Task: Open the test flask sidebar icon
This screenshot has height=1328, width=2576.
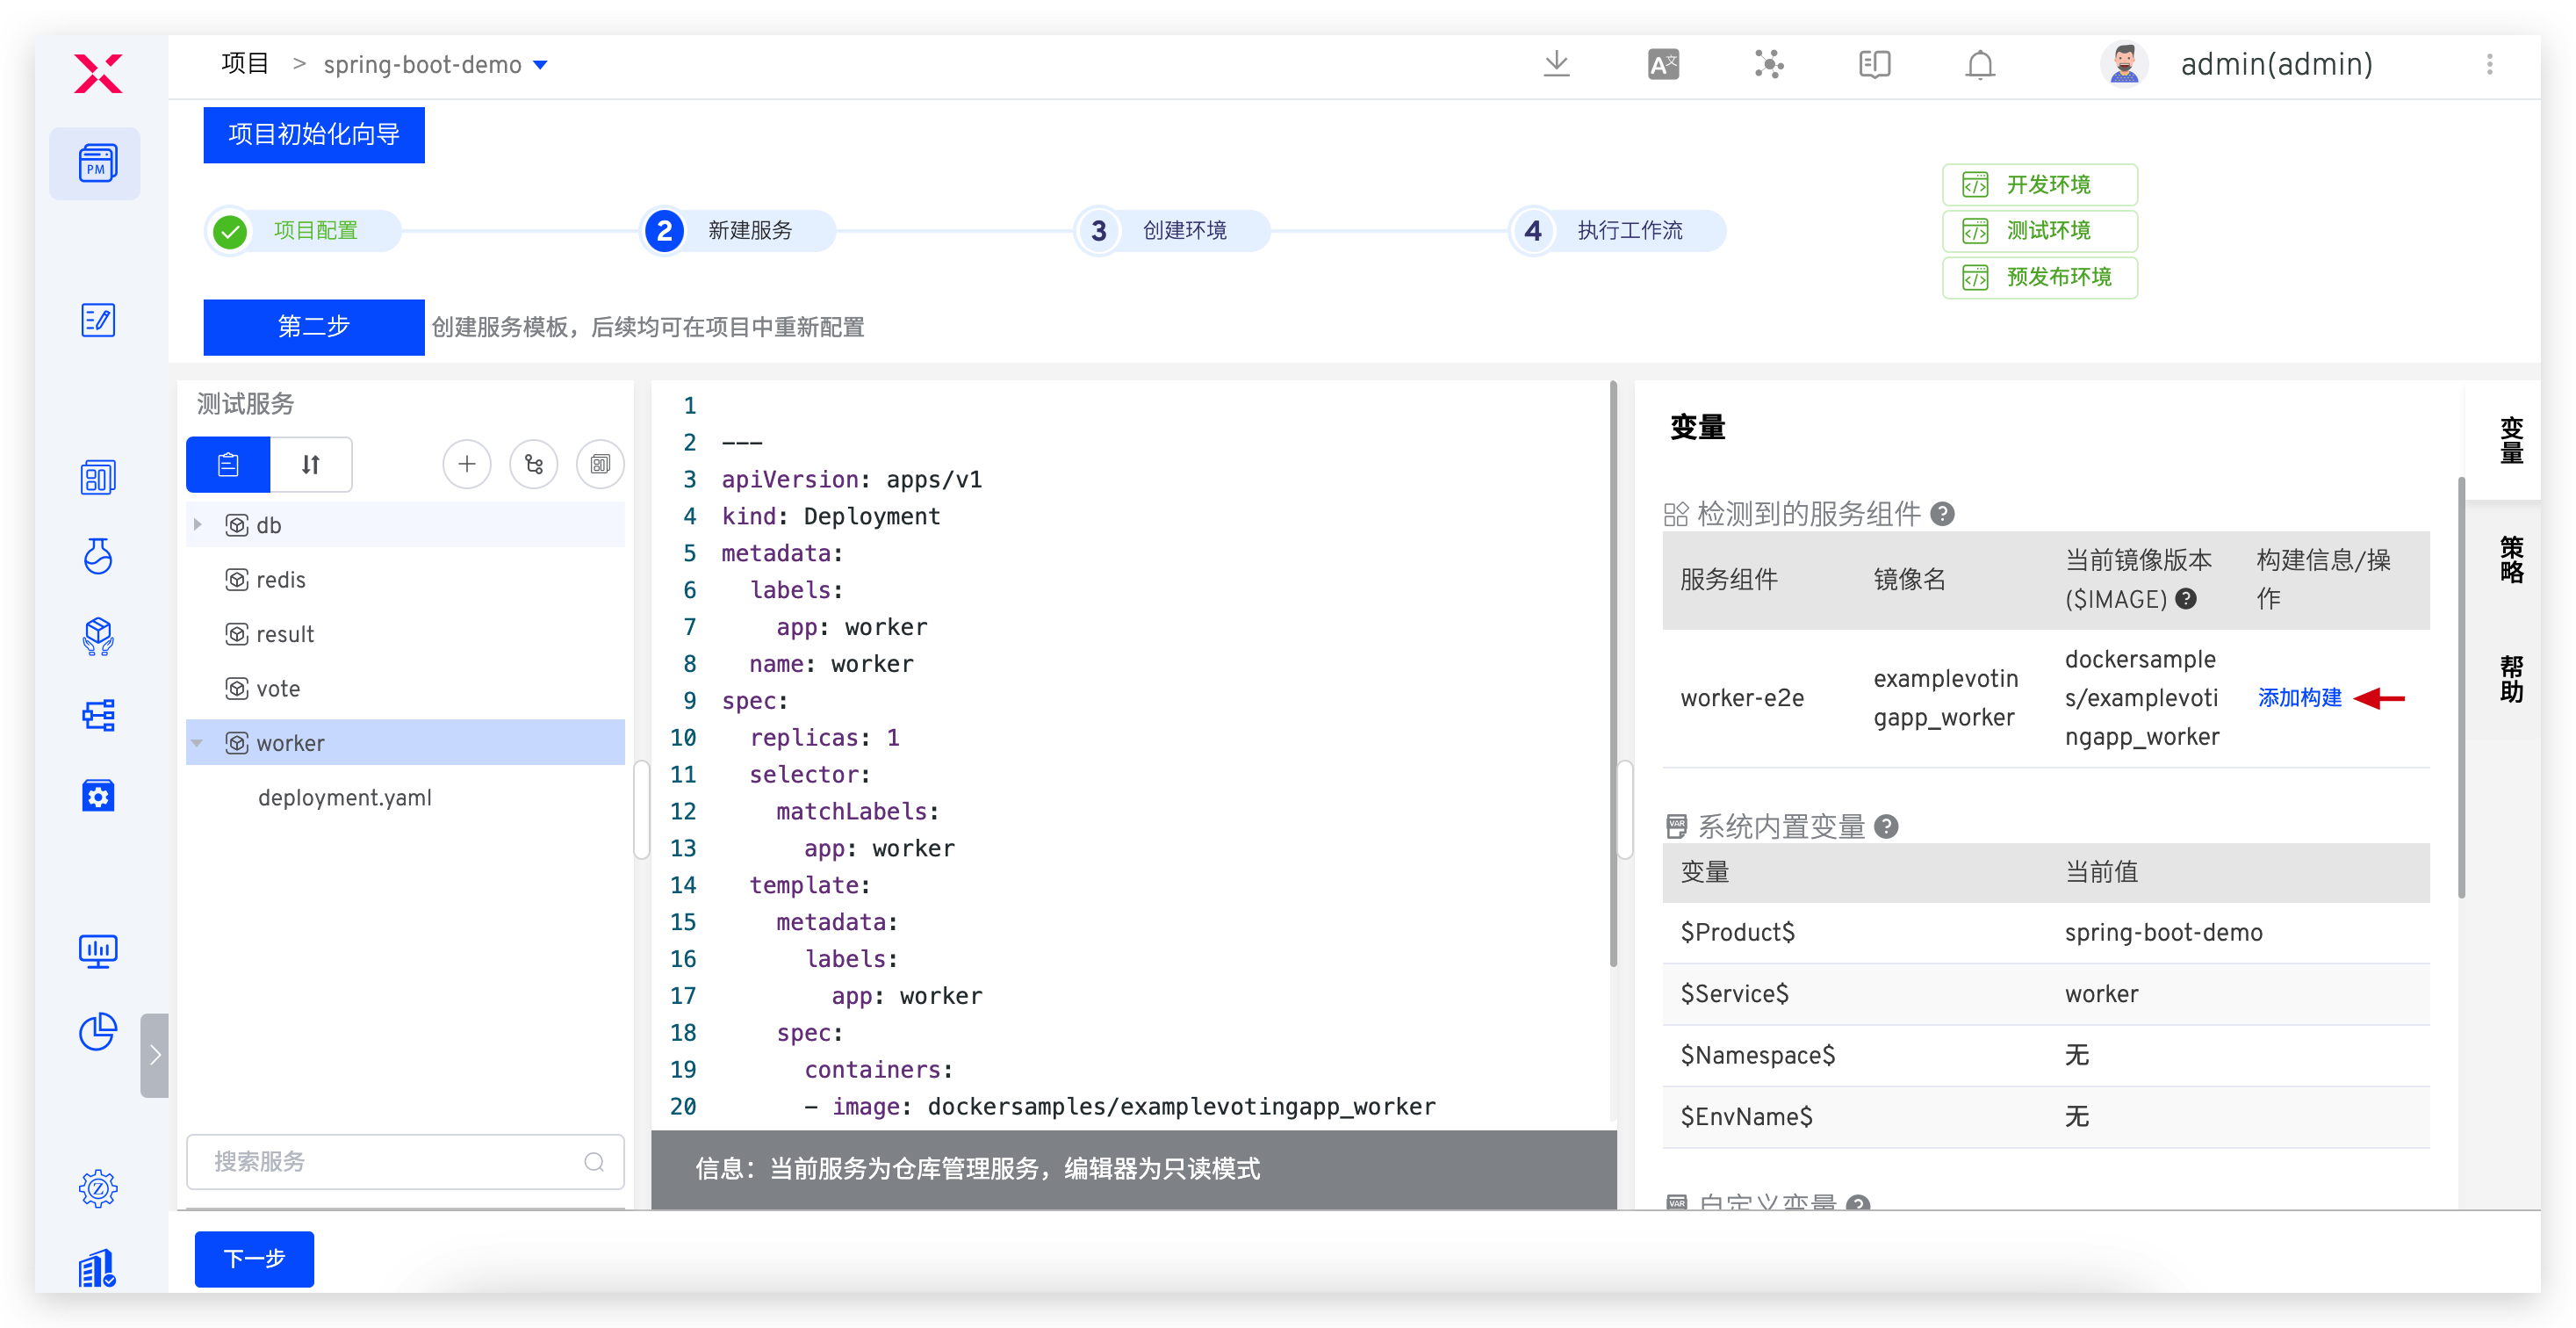Action: tap(97, 556)
